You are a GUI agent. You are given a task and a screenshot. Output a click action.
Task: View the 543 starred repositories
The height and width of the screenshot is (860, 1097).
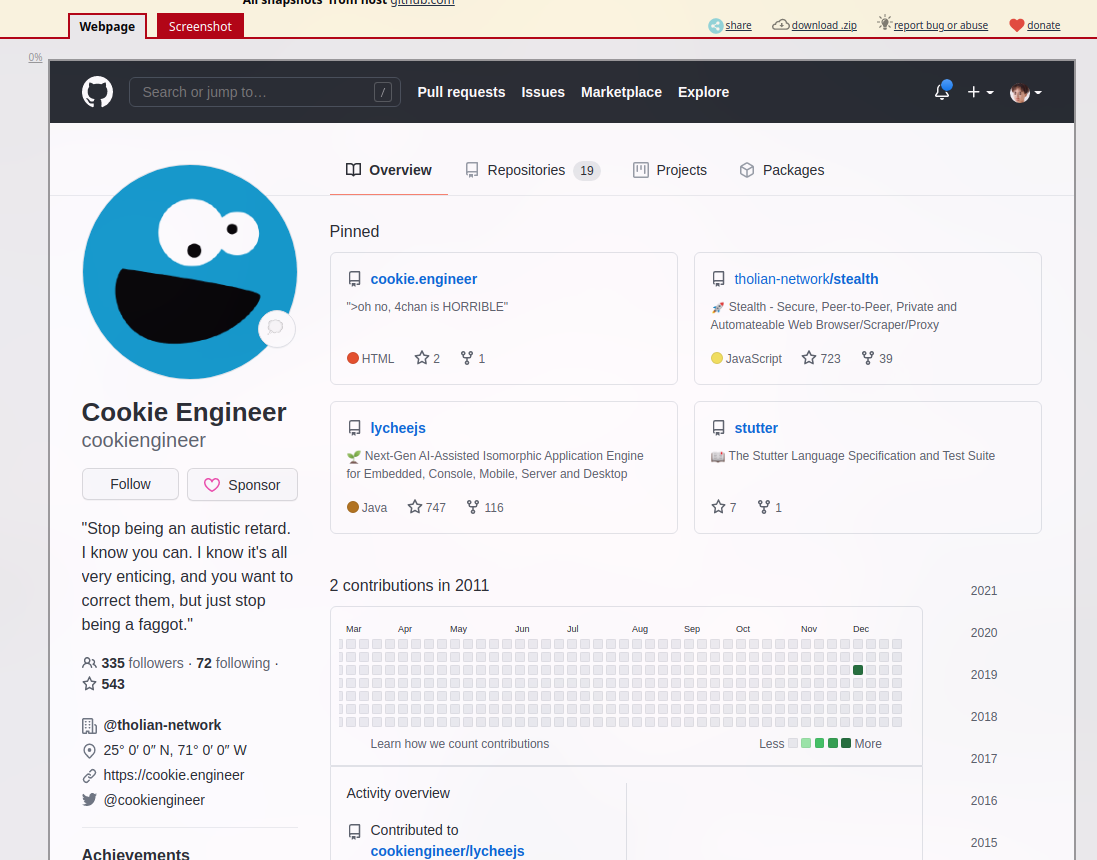[104, 684]
